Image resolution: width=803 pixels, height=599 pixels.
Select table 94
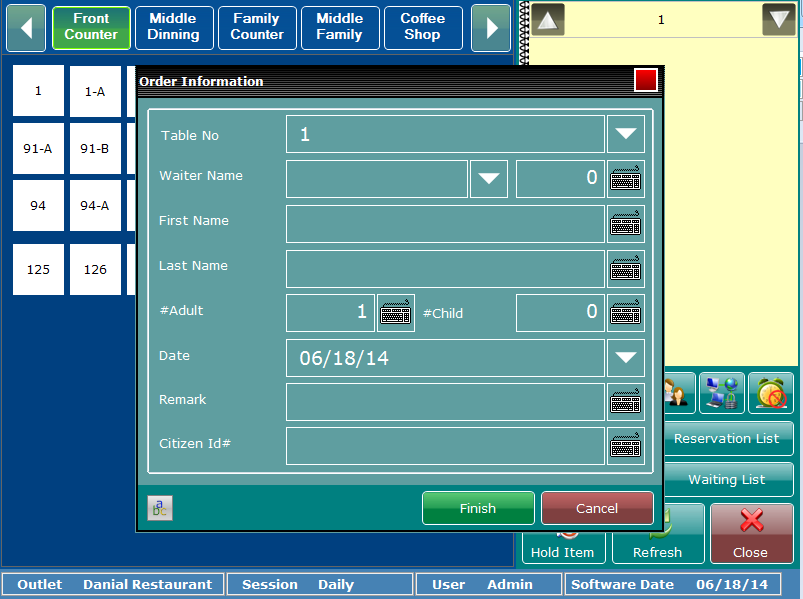38,205
